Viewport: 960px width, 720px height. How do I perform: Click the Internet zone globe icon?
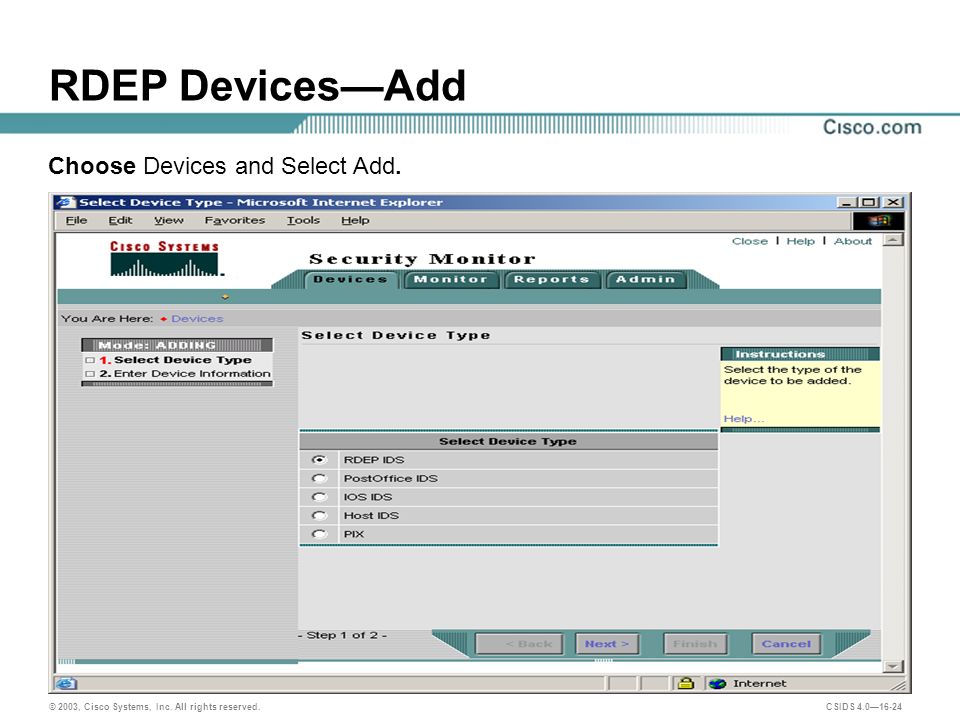click(717, 683)
